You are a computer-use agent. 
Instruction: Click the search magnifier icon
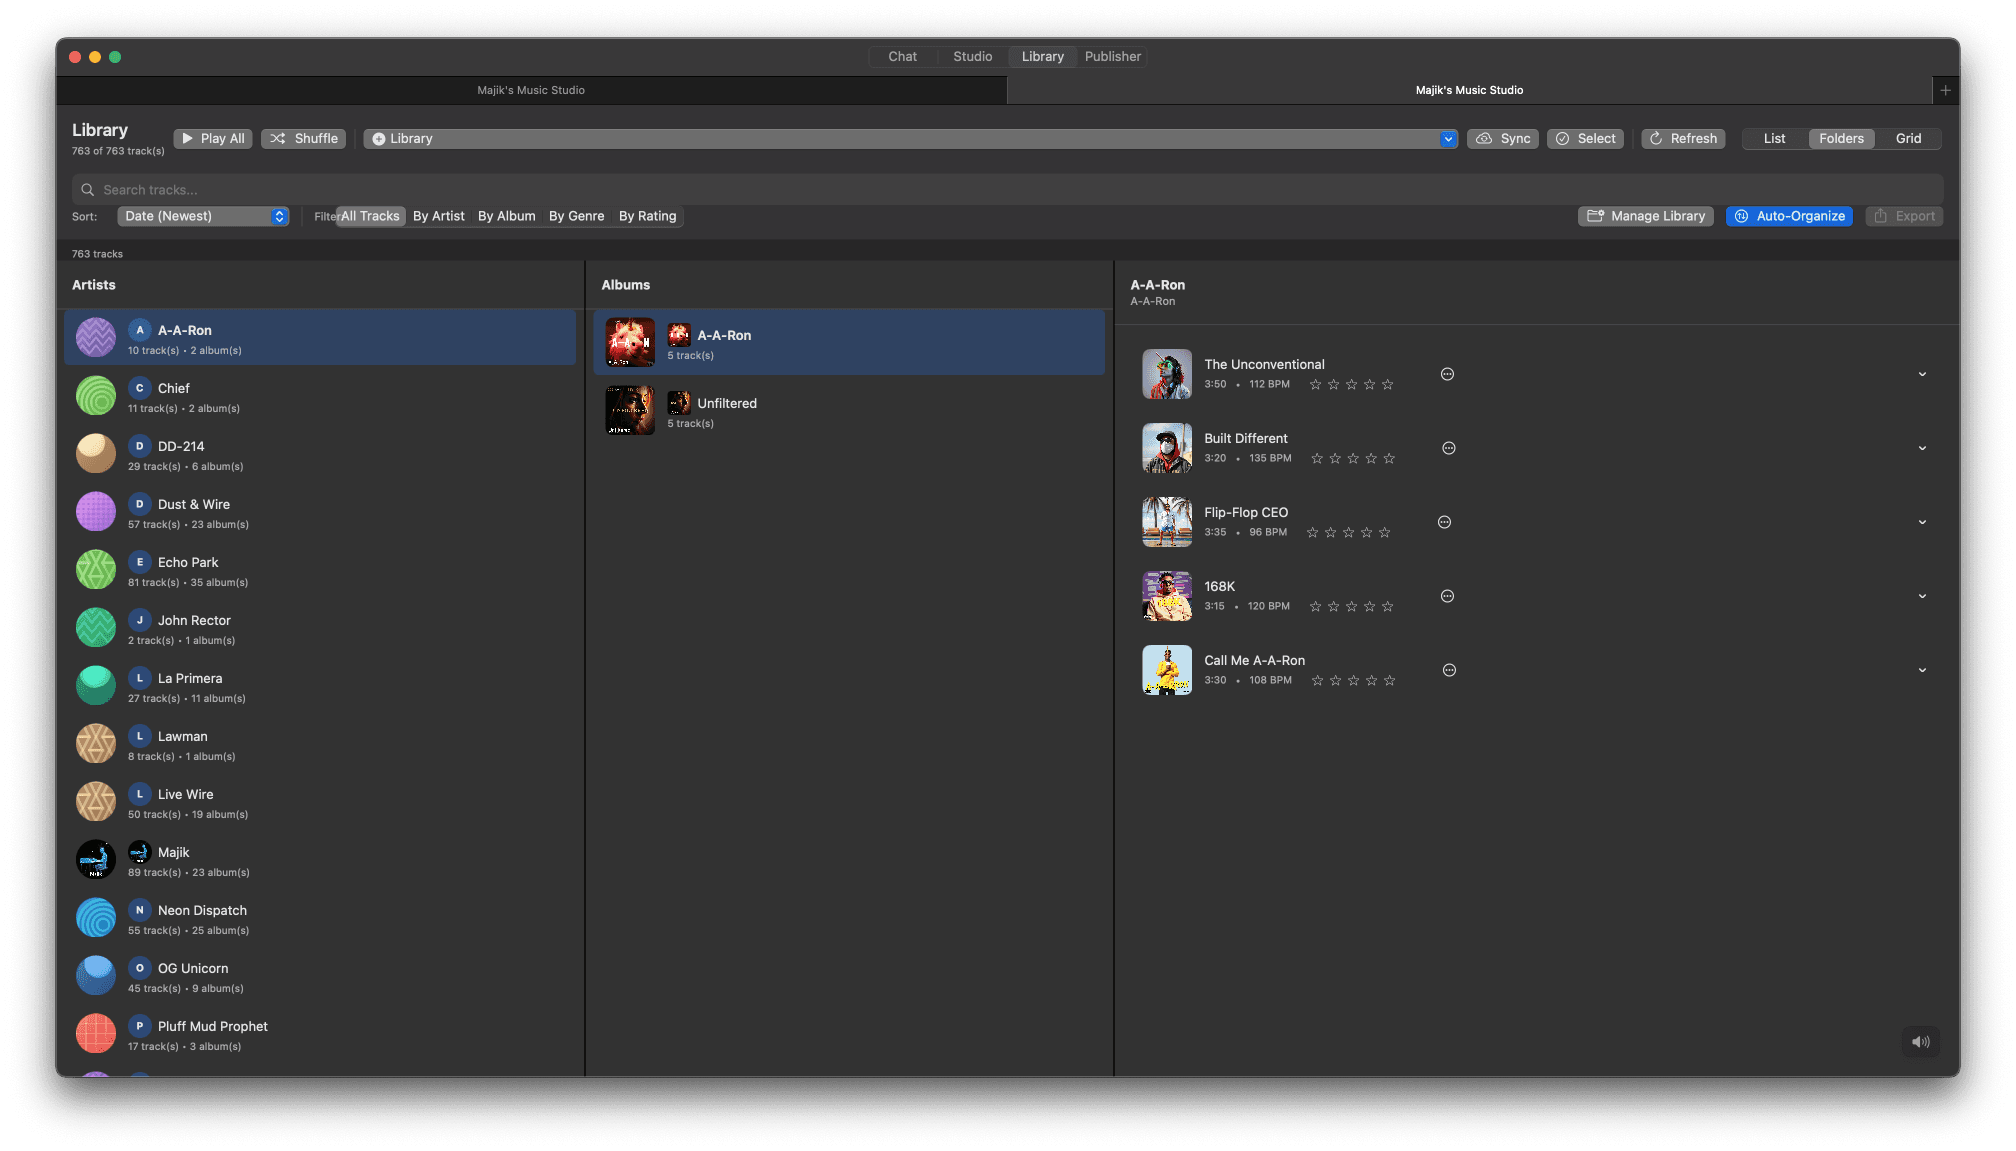(88, 190)
